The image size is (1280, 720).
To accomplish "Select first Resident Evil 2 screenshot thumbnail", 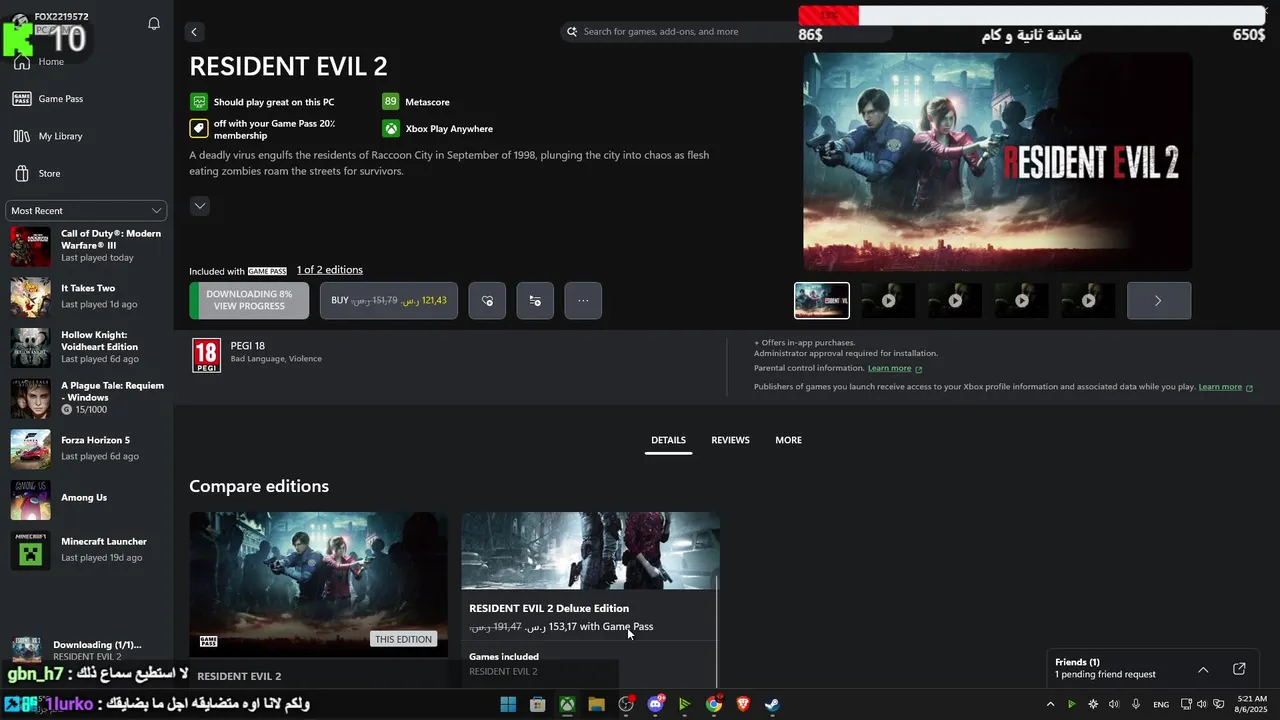I will 822,300.
